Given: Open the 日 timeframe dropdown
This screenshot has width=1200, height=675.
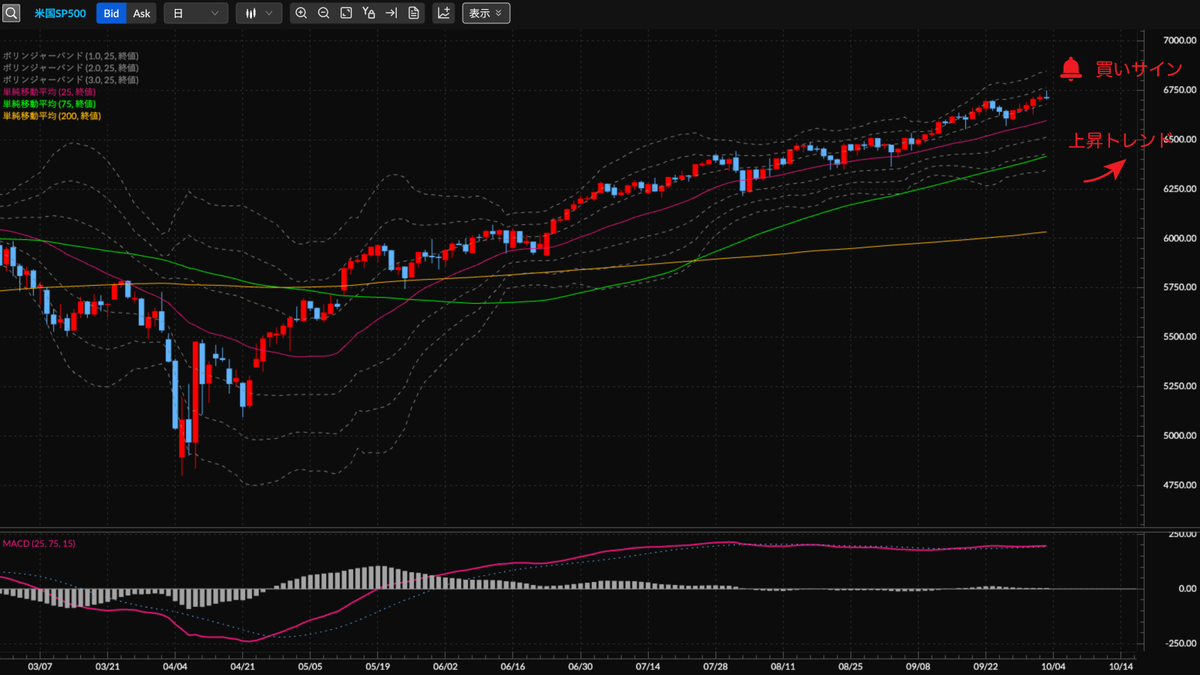Looking at the screenshot, I should pos(196,13).
